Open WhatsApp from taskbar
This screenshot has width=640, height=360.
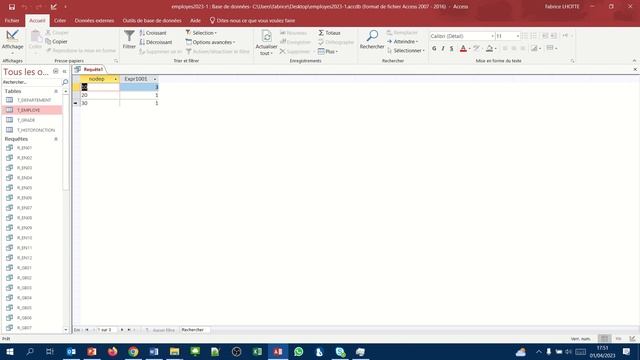click(299, 352)
